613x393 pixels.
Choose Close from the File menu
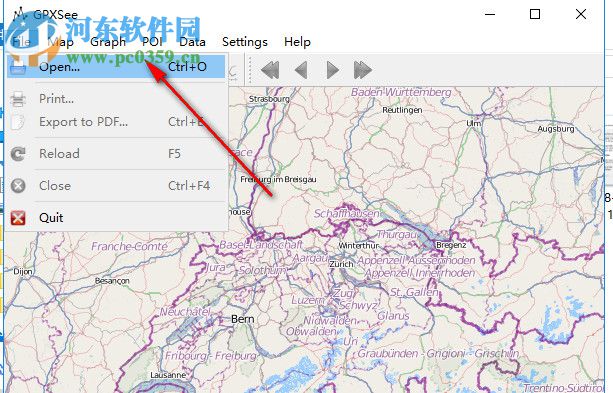[x=116, y=186]
